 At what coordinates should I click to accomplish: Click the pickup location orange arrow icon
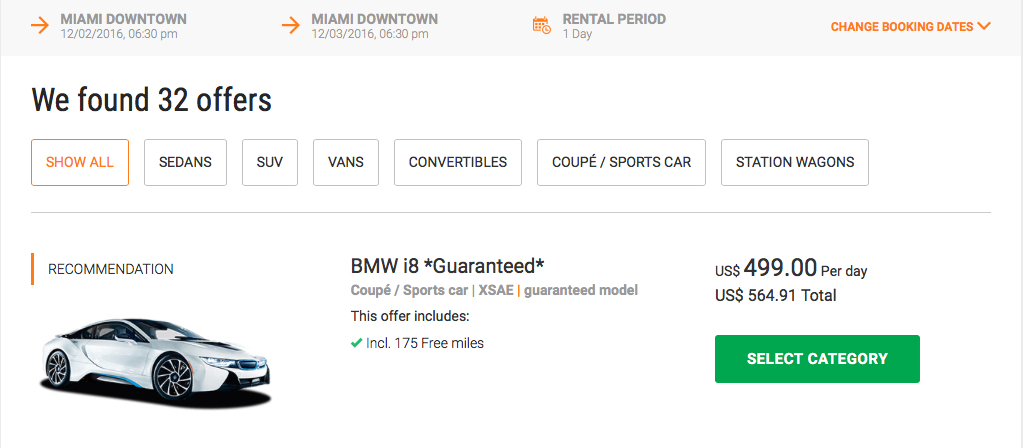point(40,26)
